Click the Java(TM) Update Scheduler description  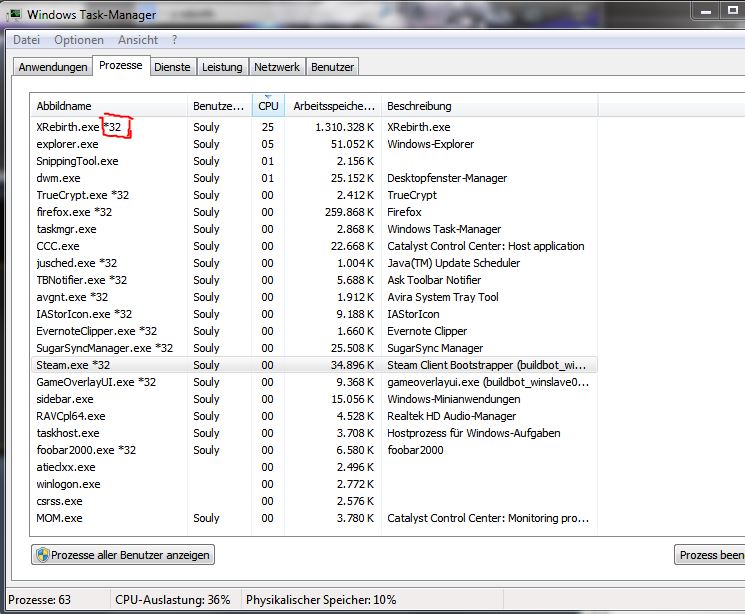click(x=453, y=263)
